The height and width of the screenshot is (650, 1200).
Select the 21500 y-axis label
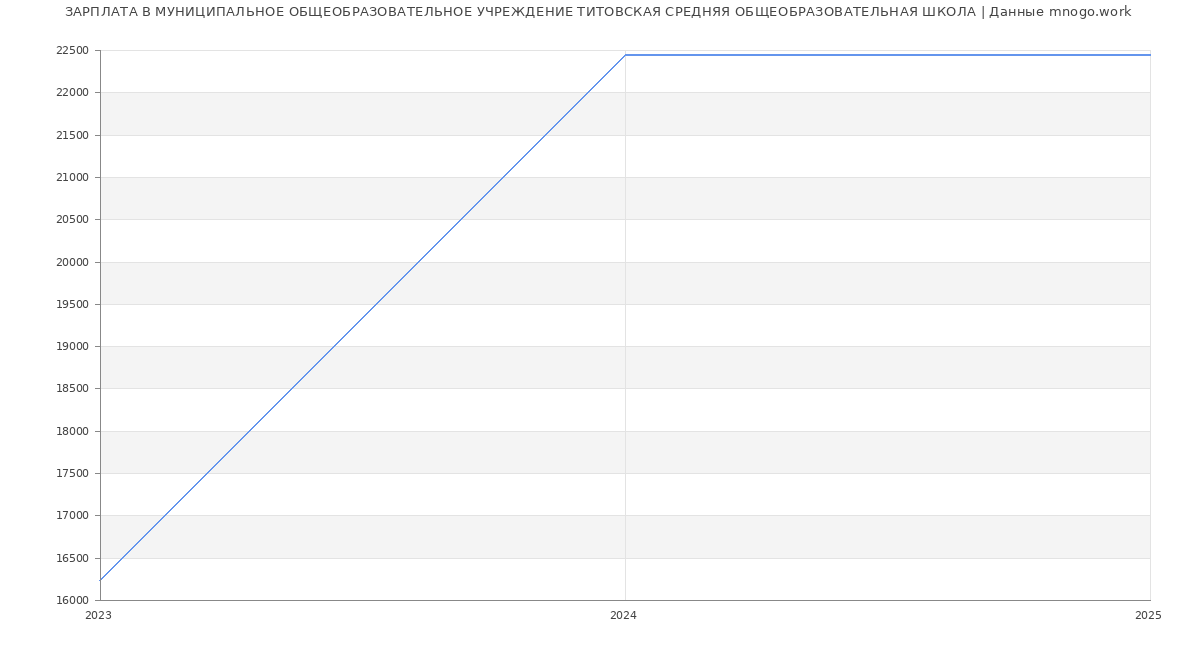(x=72, y=135)
